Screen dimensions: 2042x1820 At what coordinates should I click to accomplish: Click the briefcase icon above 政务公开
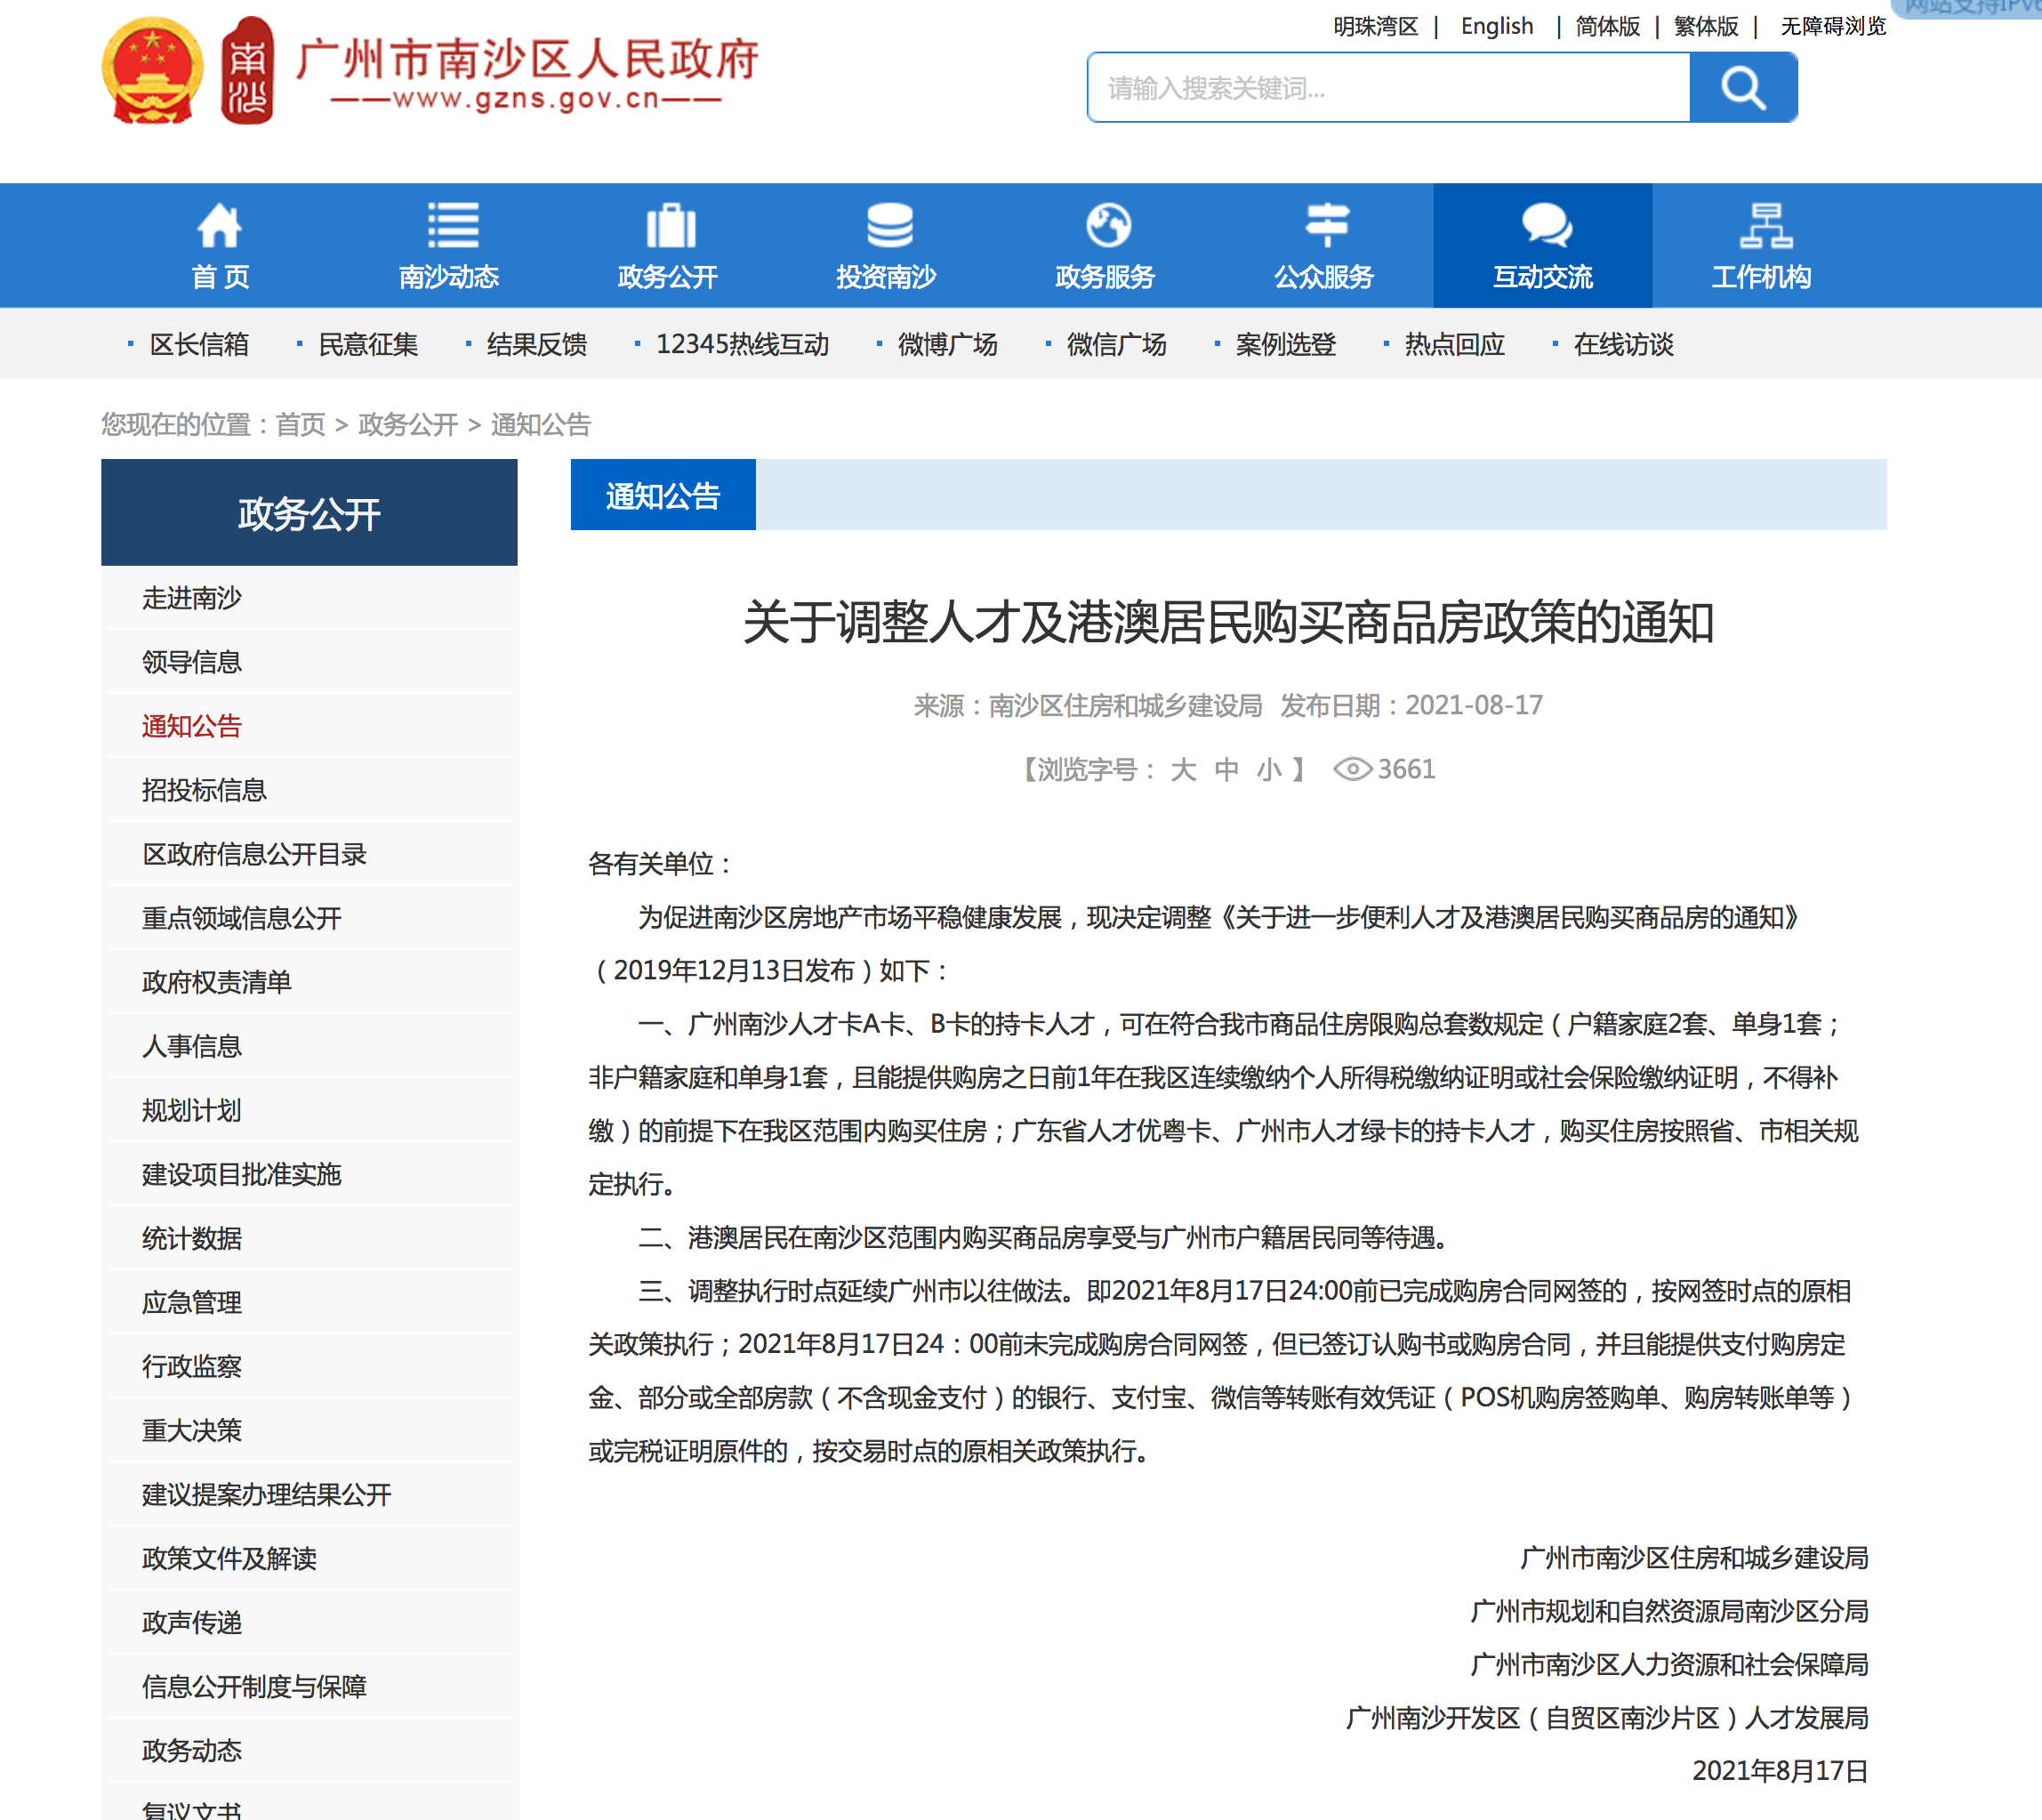[x=671, y=225]
